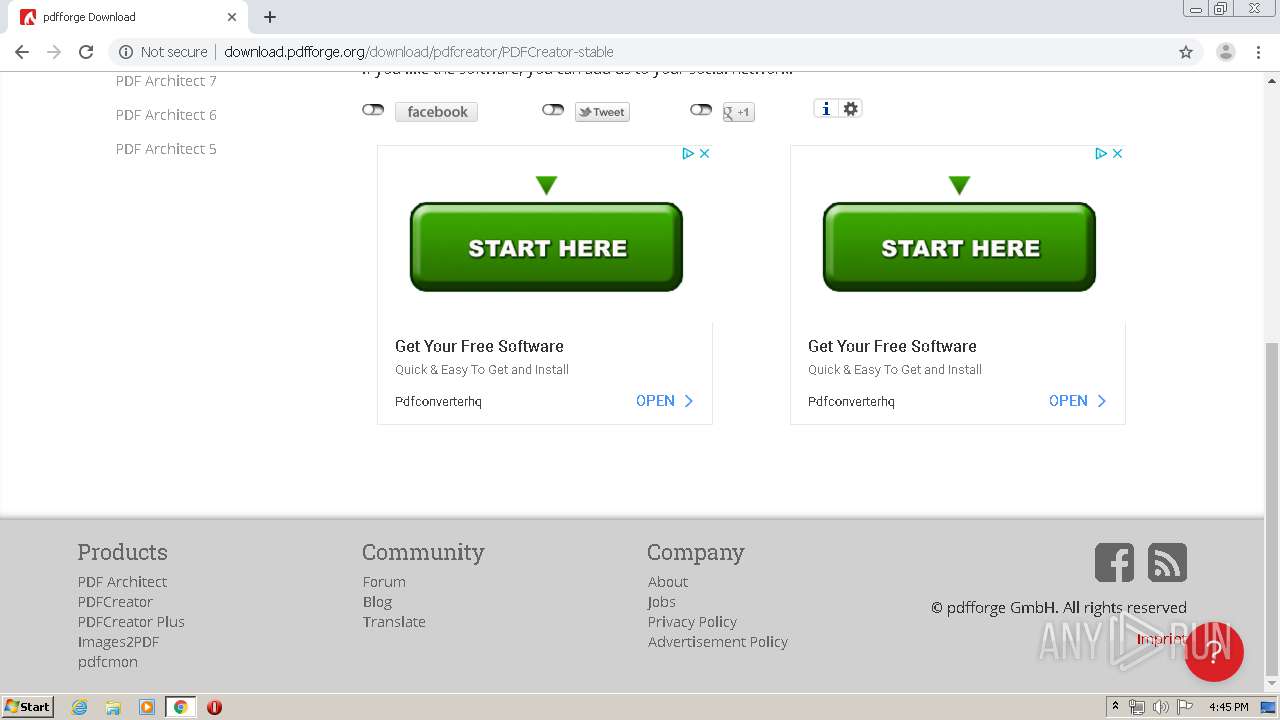Viewport: 1280px width, 720px height.
Task: Open pdfcmon footer link
Action: click(108, 662)
